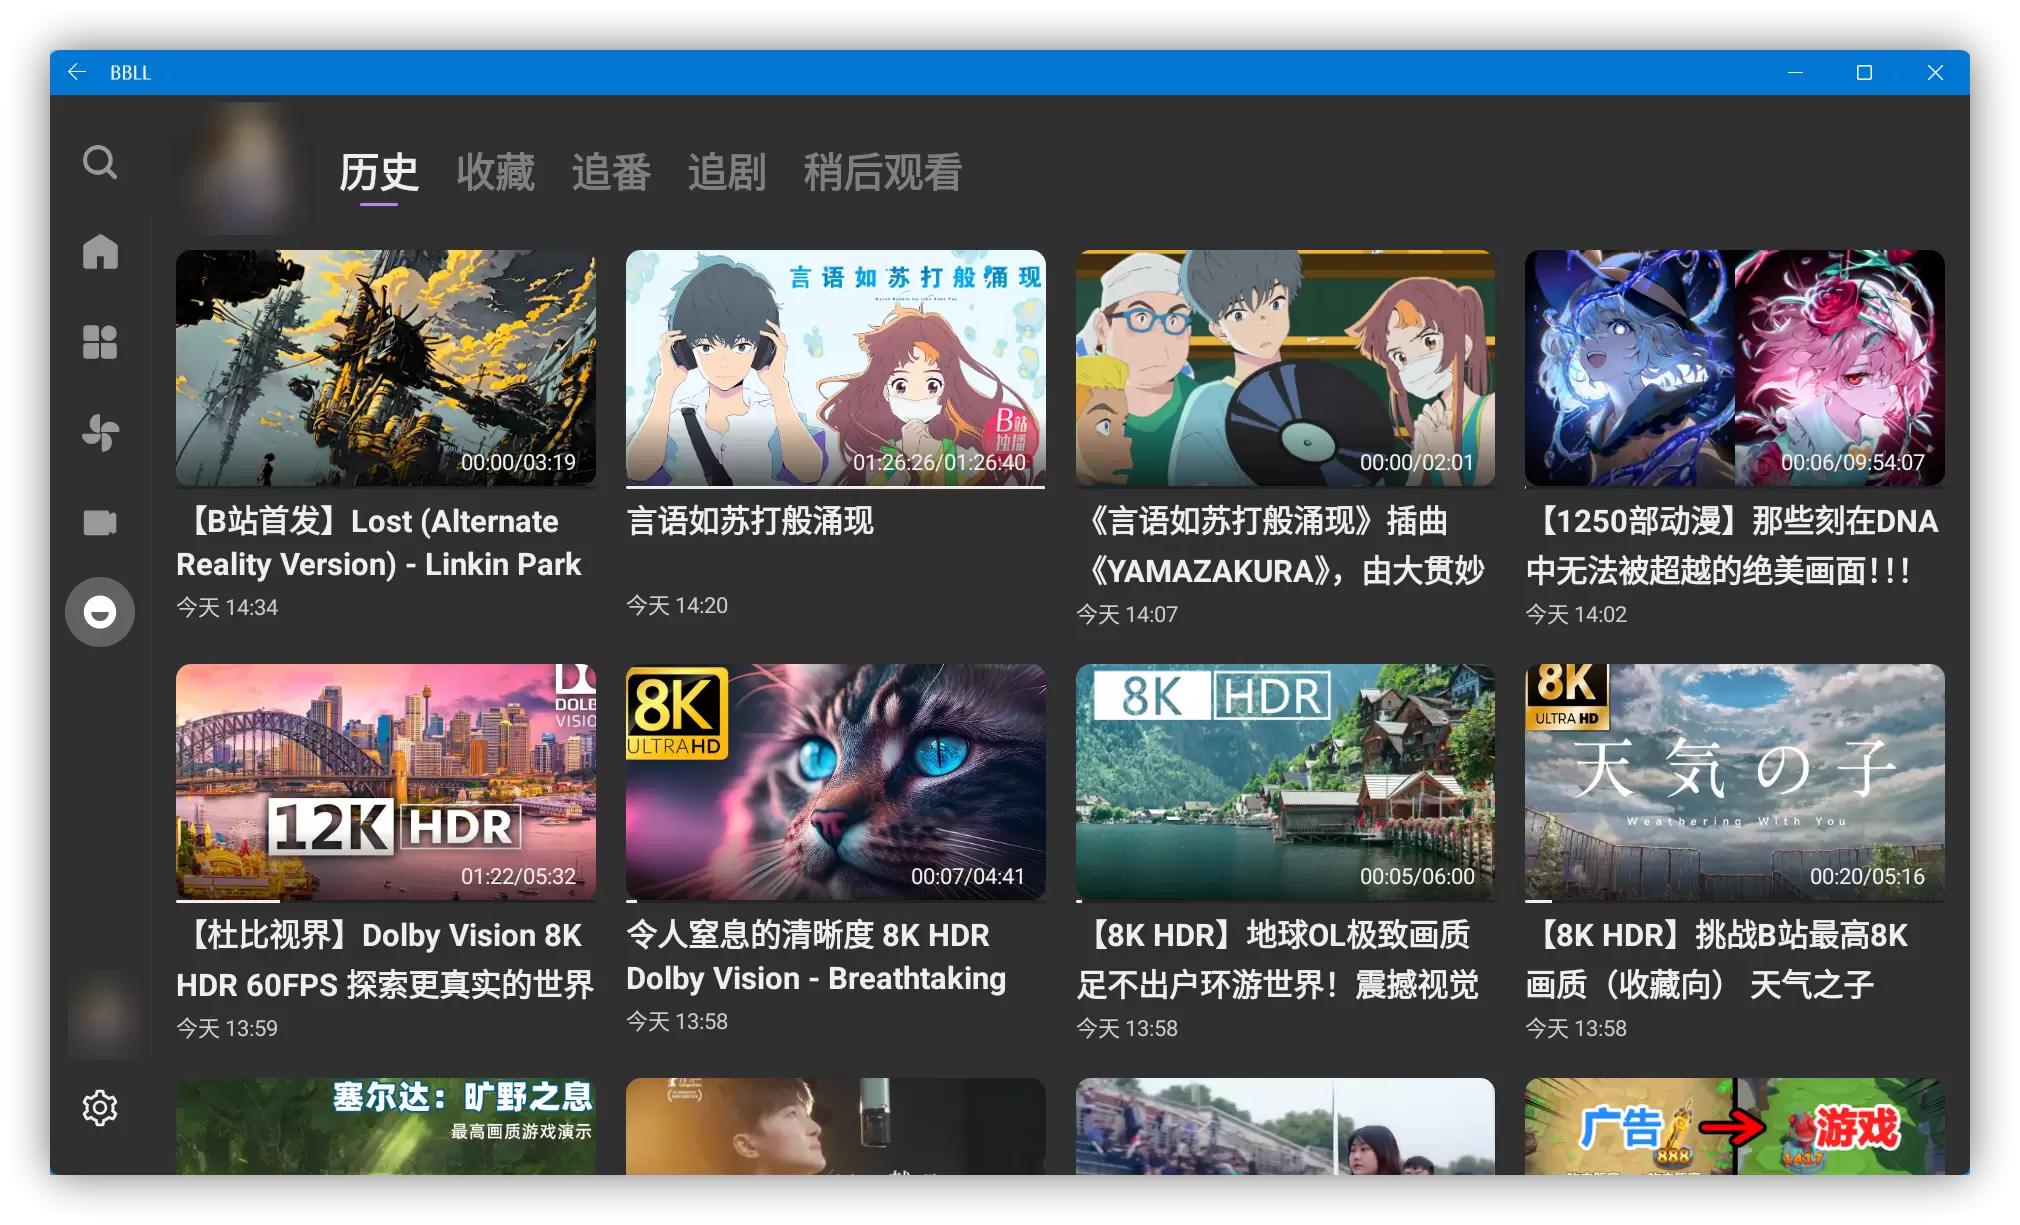Go to the home page icon

(x=100, y=251)
